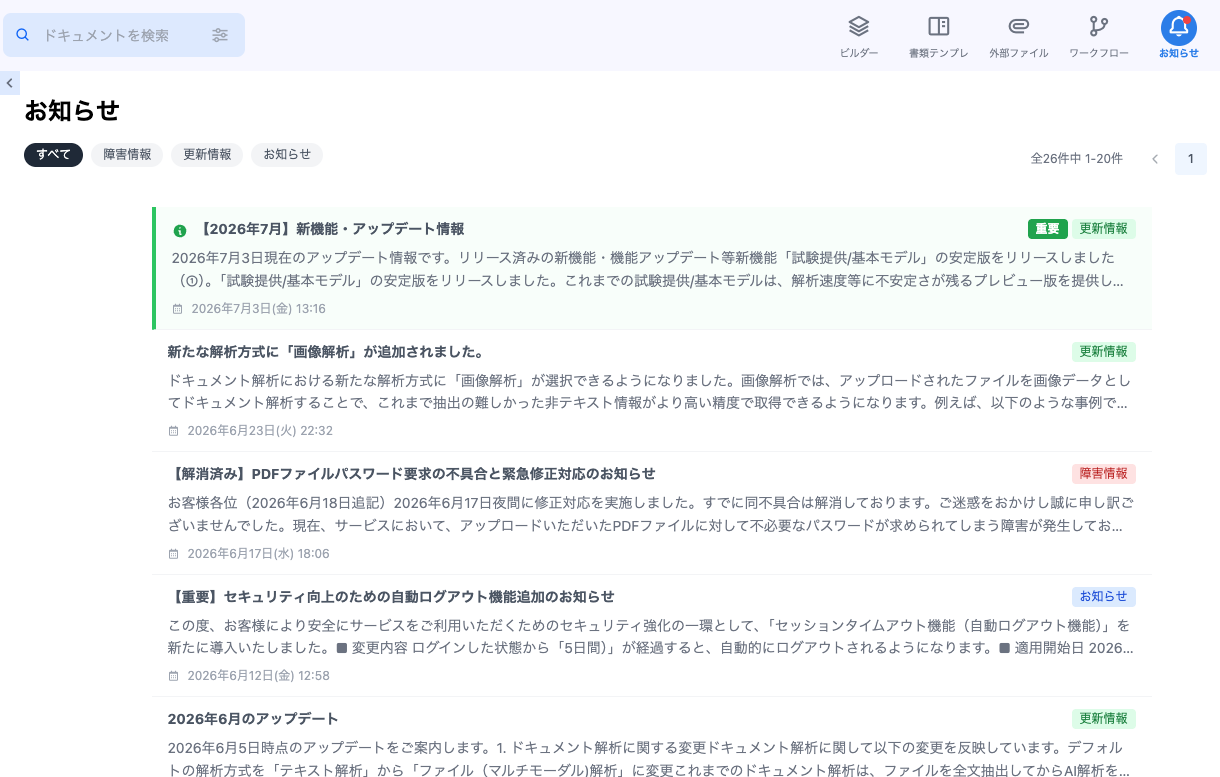
Task: Click the red 障害情報 tag
Action: pyautogui.click(x=1104, y=474)
